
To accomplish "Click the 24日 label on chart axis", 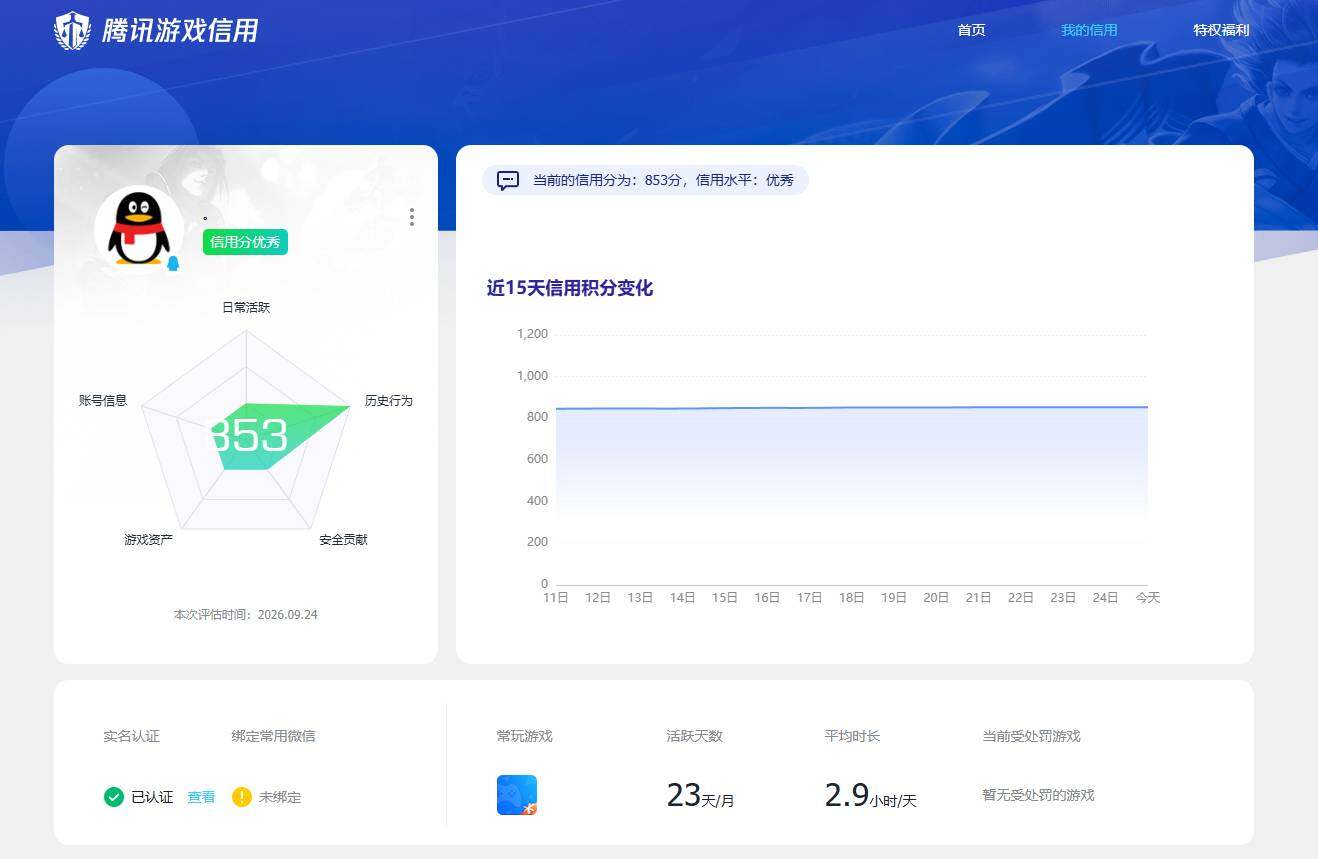I will coord(1105,597).
